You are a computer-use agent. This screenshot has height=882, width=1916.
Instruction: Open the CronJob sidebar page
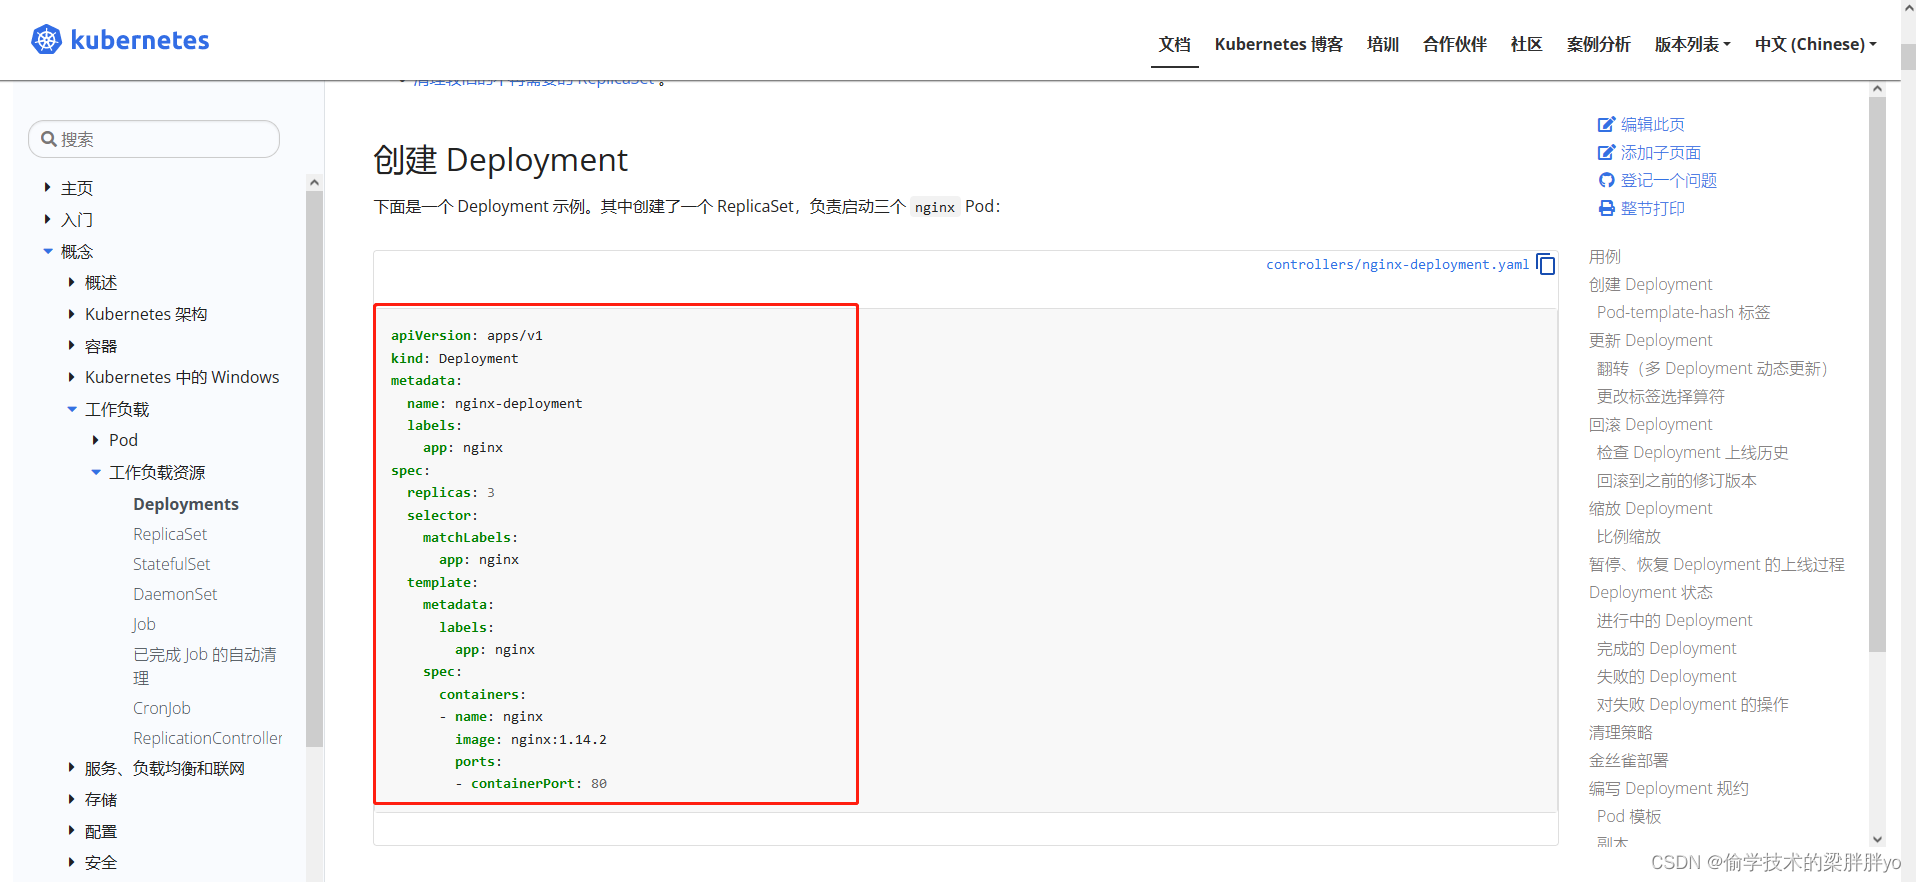pos(162,708)
